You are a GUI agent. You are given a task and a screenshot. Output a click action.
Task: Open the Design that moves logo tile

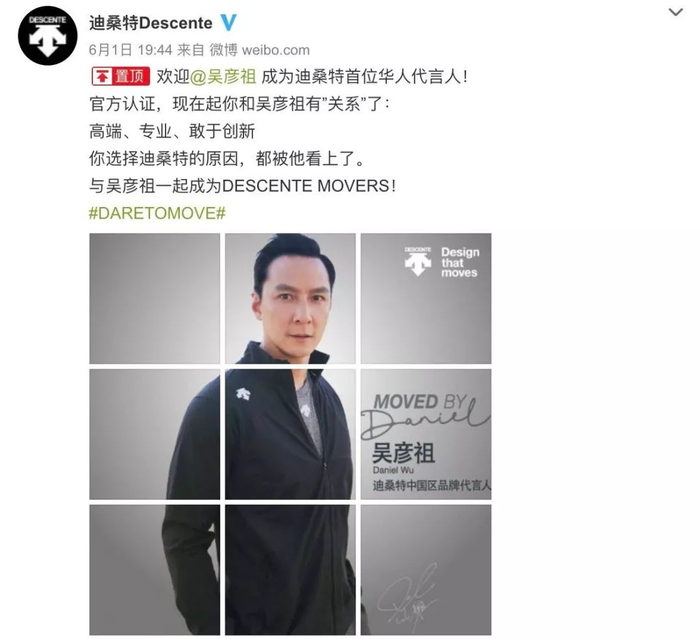click(x=426, y=298)
